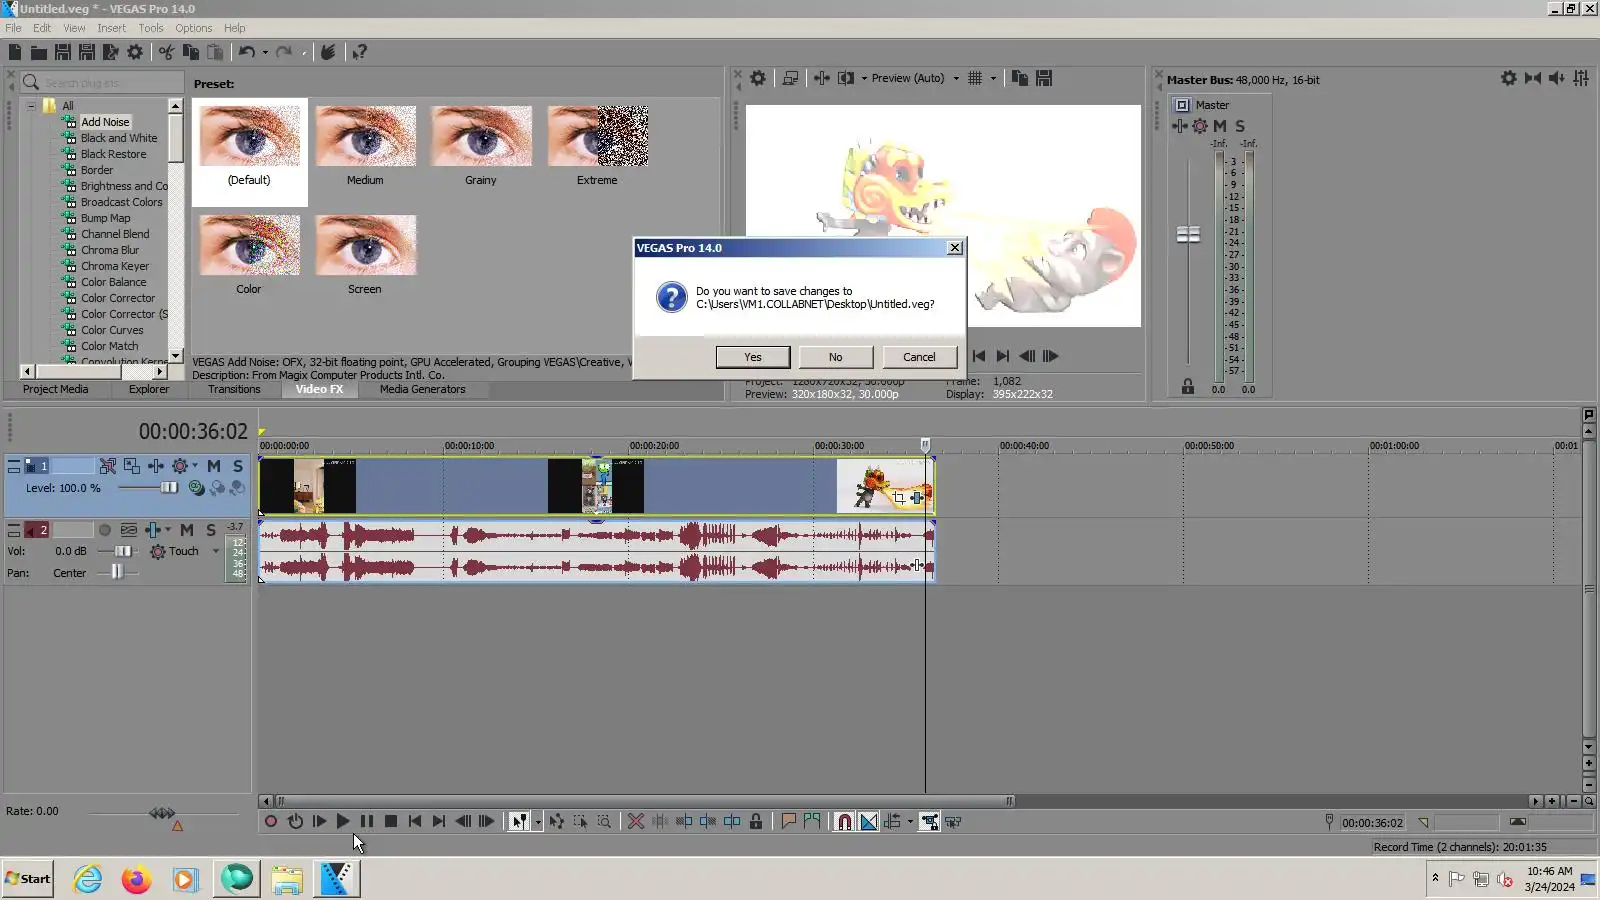Insert a region on the timeline
1600x900 pixels.
(x=812, y=822)
